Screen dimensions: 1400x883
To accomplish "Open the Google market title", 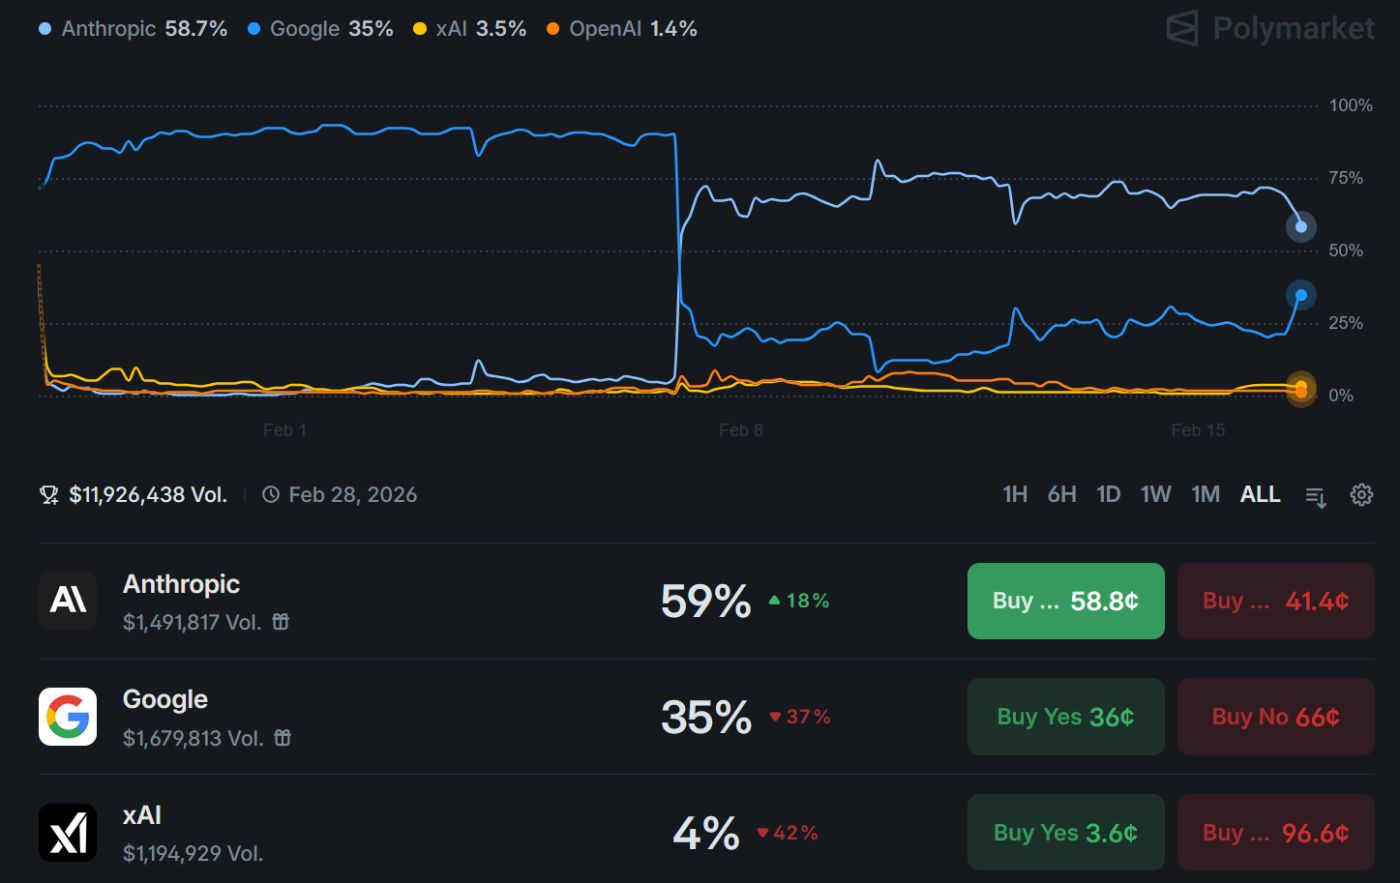I will (x=165, y=699).
